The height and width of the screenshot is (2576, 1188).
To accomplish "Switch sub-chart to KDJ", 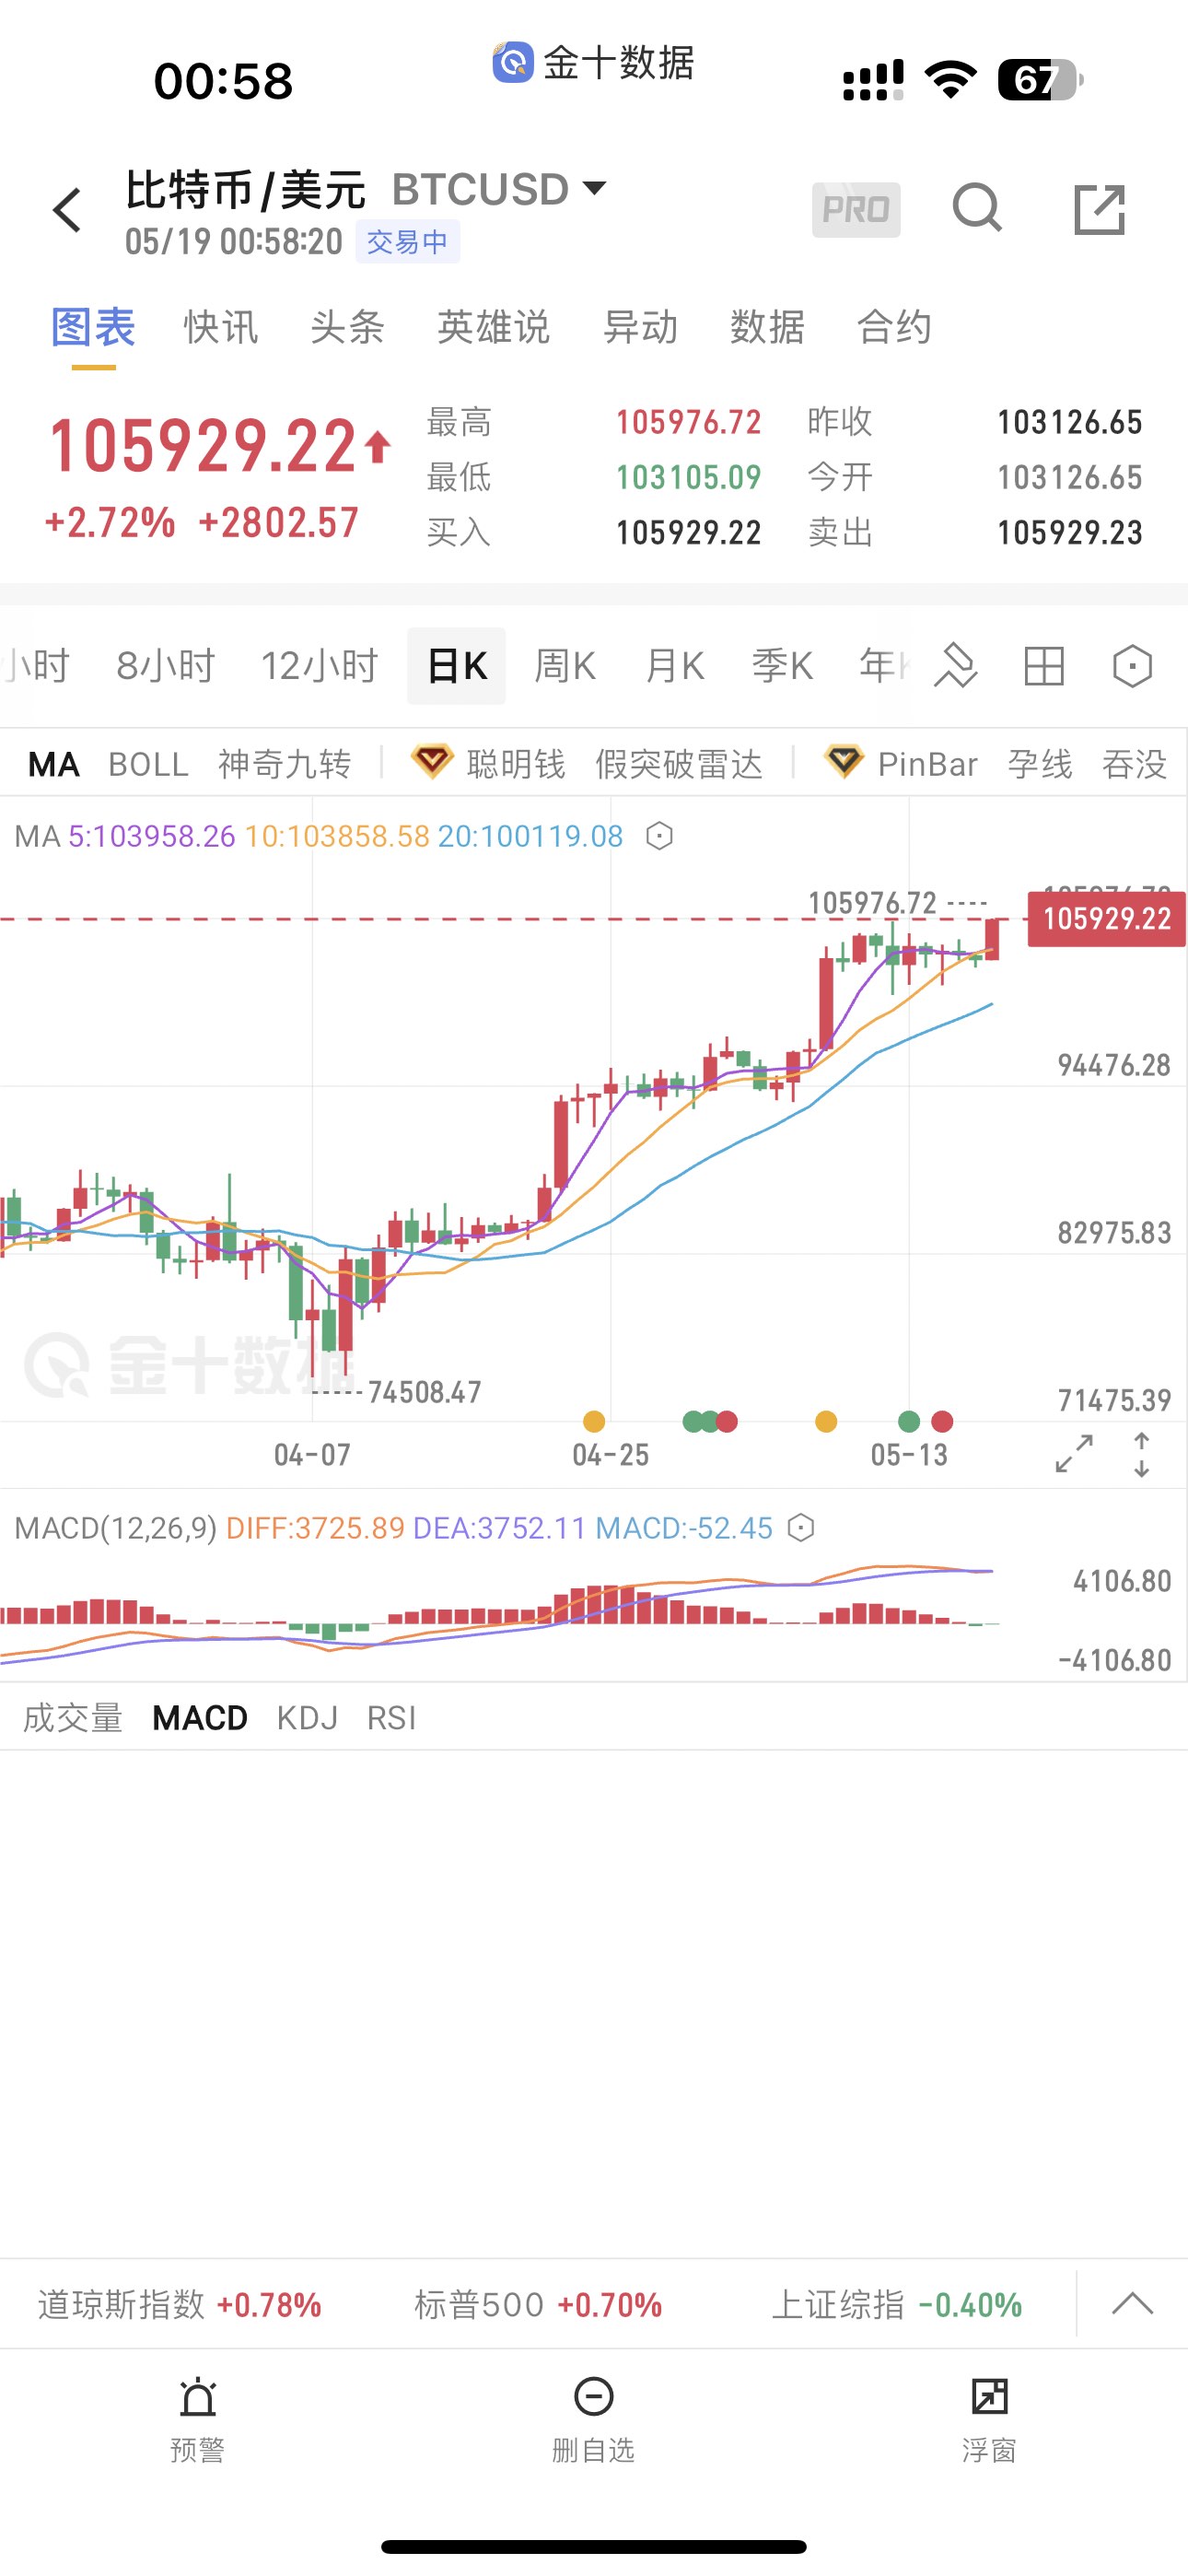I will pyautogui.click(x=307, y=1717).
